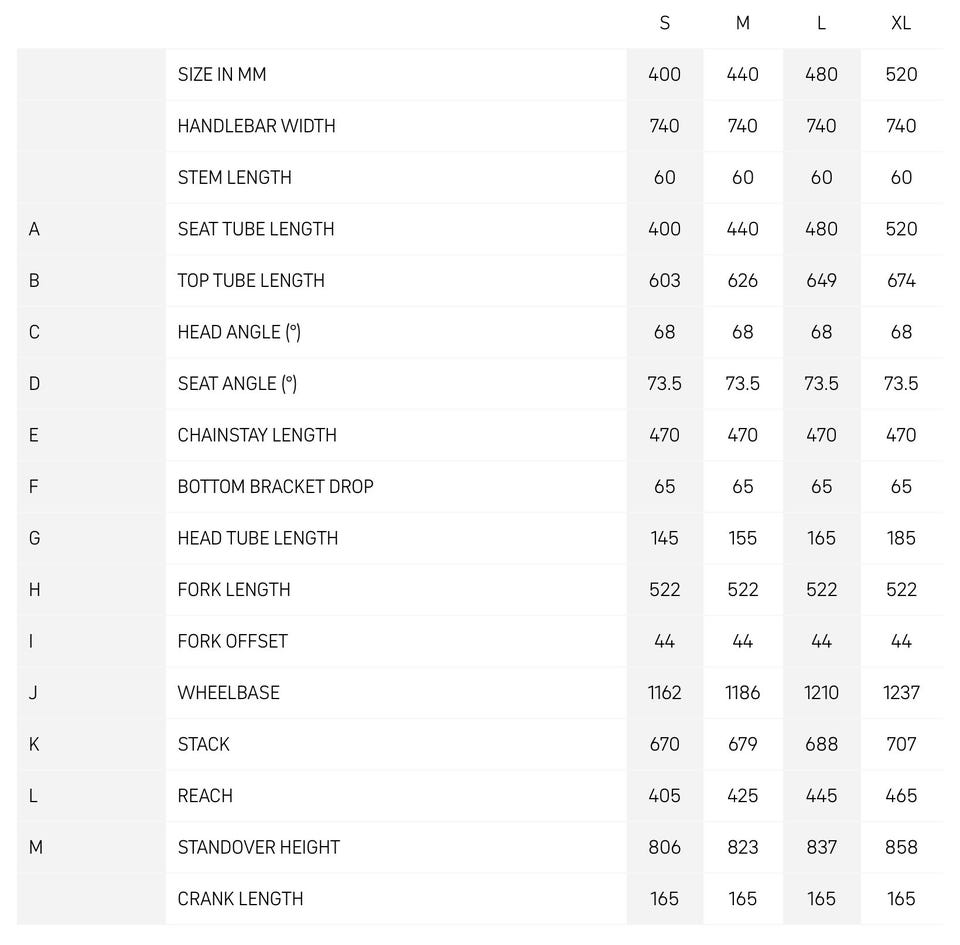Click the TOP TUBE LENGTH row label
The image size is (960, 945).
[x=251, y=281]
